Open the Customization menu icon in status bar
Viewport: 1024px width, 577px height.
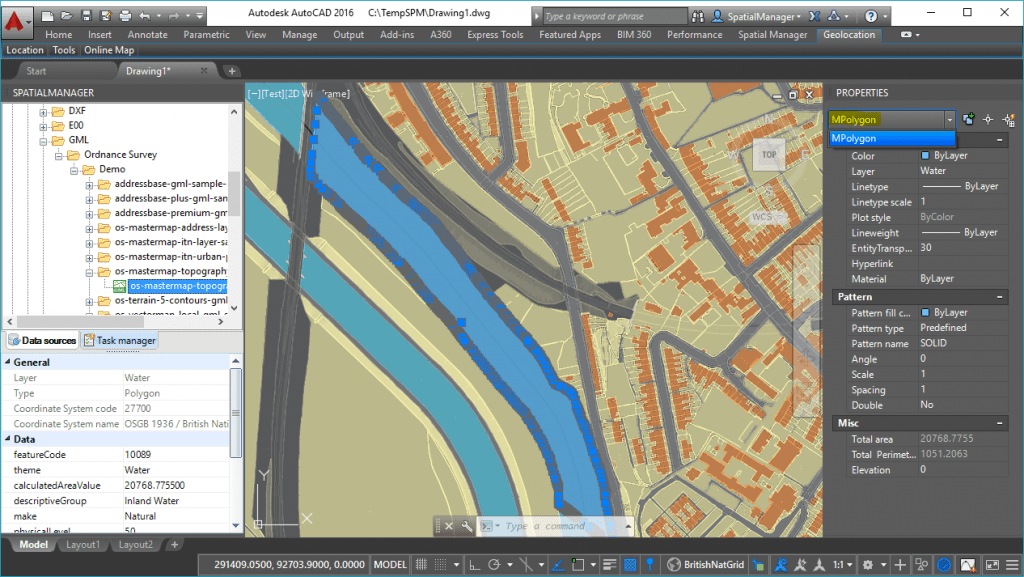(1010, 565)
